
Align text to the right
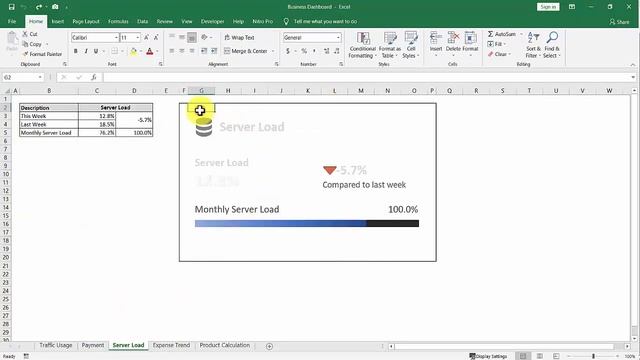click(191, 51)
